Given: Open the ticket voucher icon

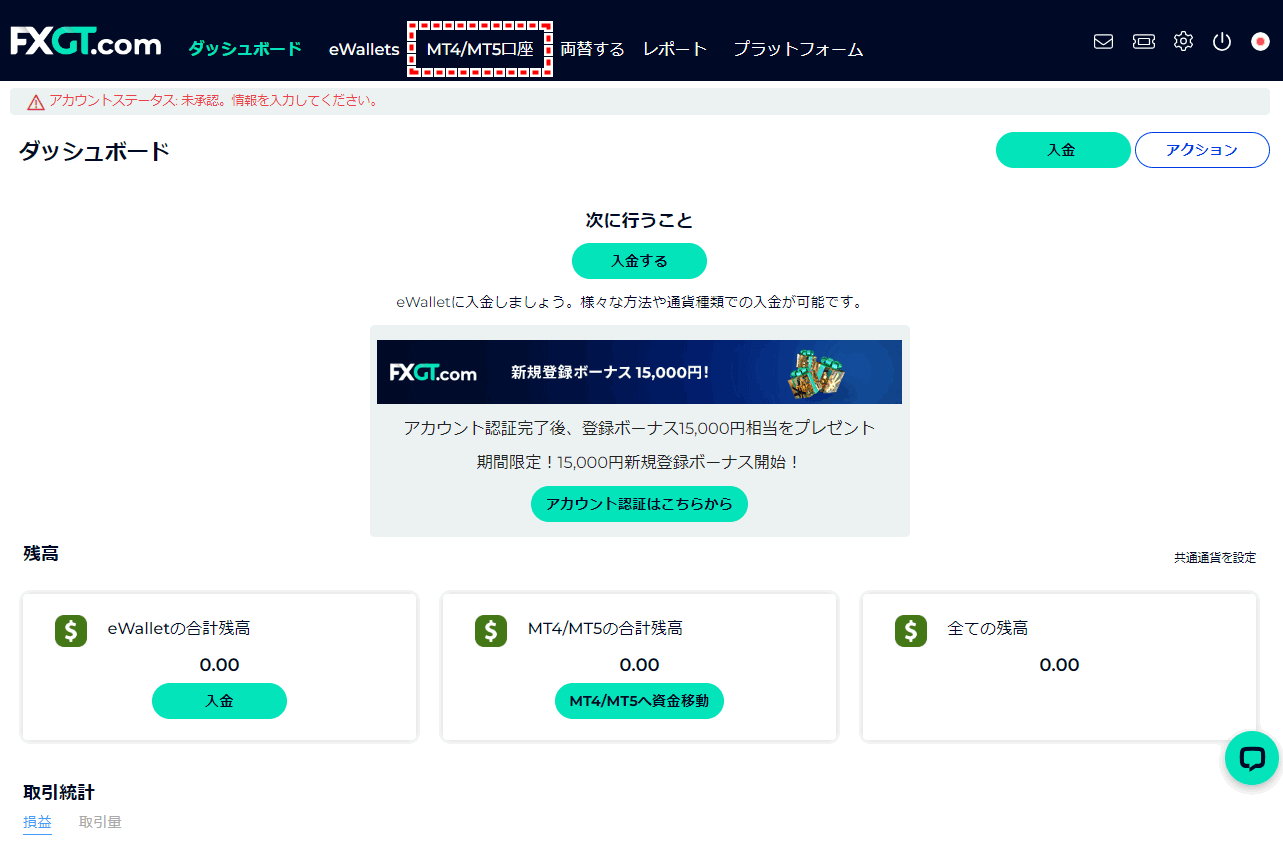Looking at the screenshot, I should click(1144, 42).
